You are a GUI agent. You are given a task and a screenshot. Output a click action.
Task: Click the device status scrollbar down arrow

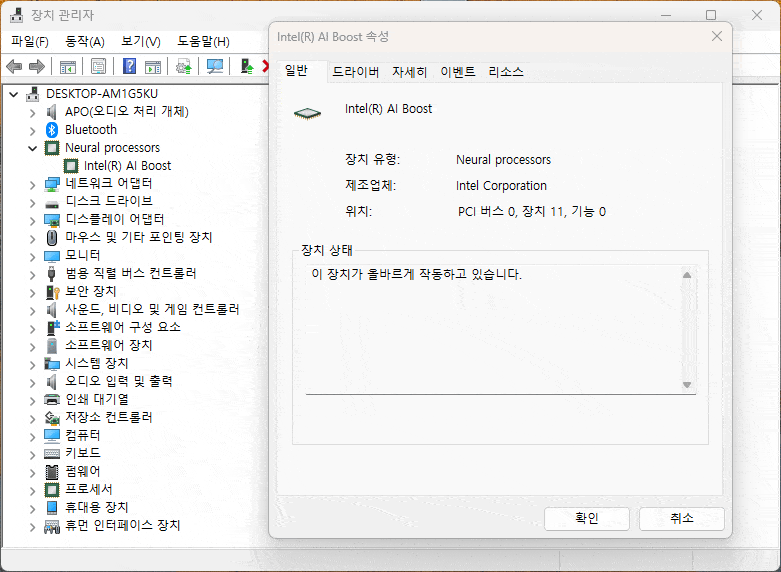coord(687,385)
